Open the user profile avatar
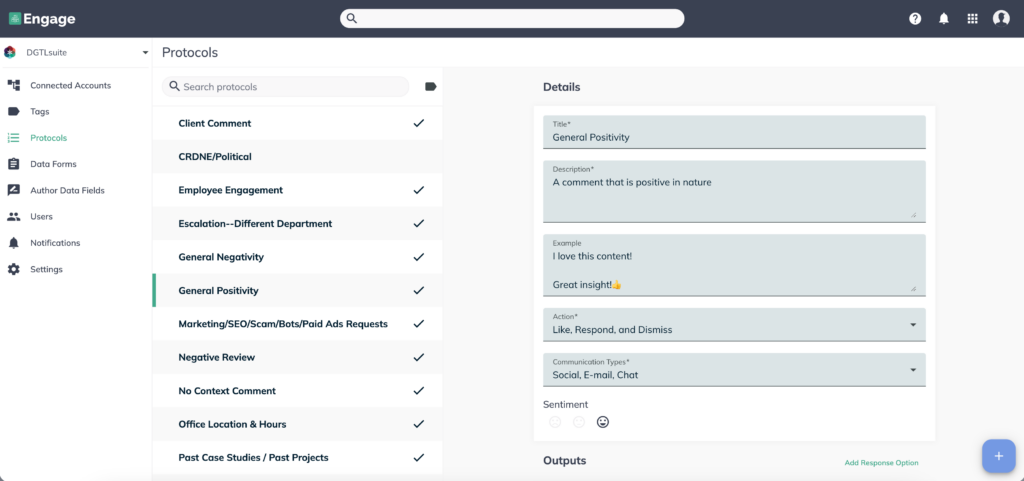The width and height of the screenshot is (1024, 481). tap(1001, 18)
